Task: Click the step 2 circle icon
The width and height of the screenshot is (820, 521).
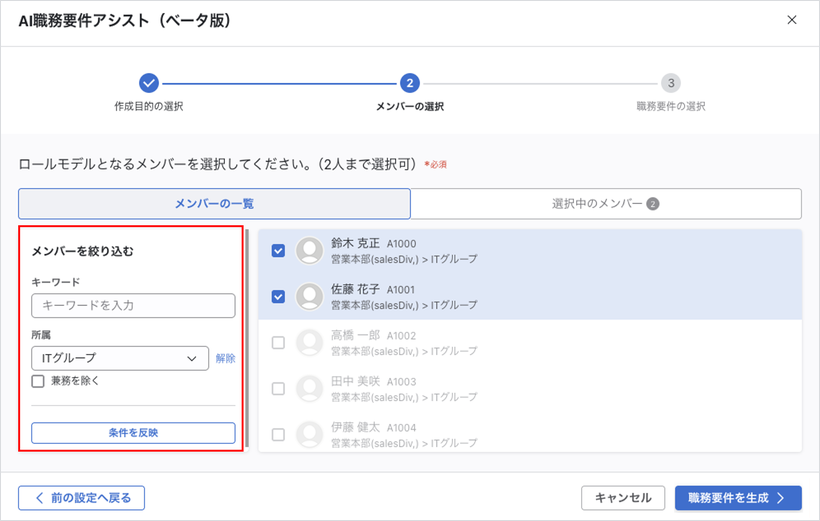Action: pos(410,83)
